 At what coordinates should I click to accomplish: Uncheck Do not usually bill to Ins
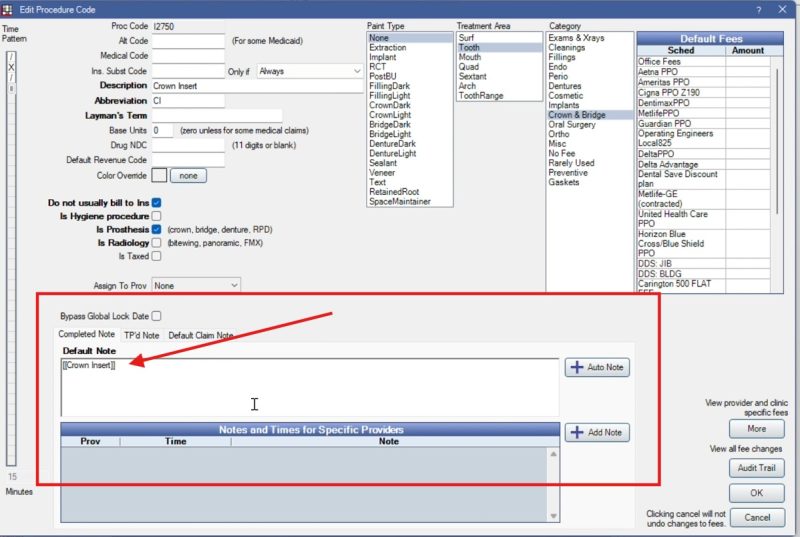pos(157,203)
